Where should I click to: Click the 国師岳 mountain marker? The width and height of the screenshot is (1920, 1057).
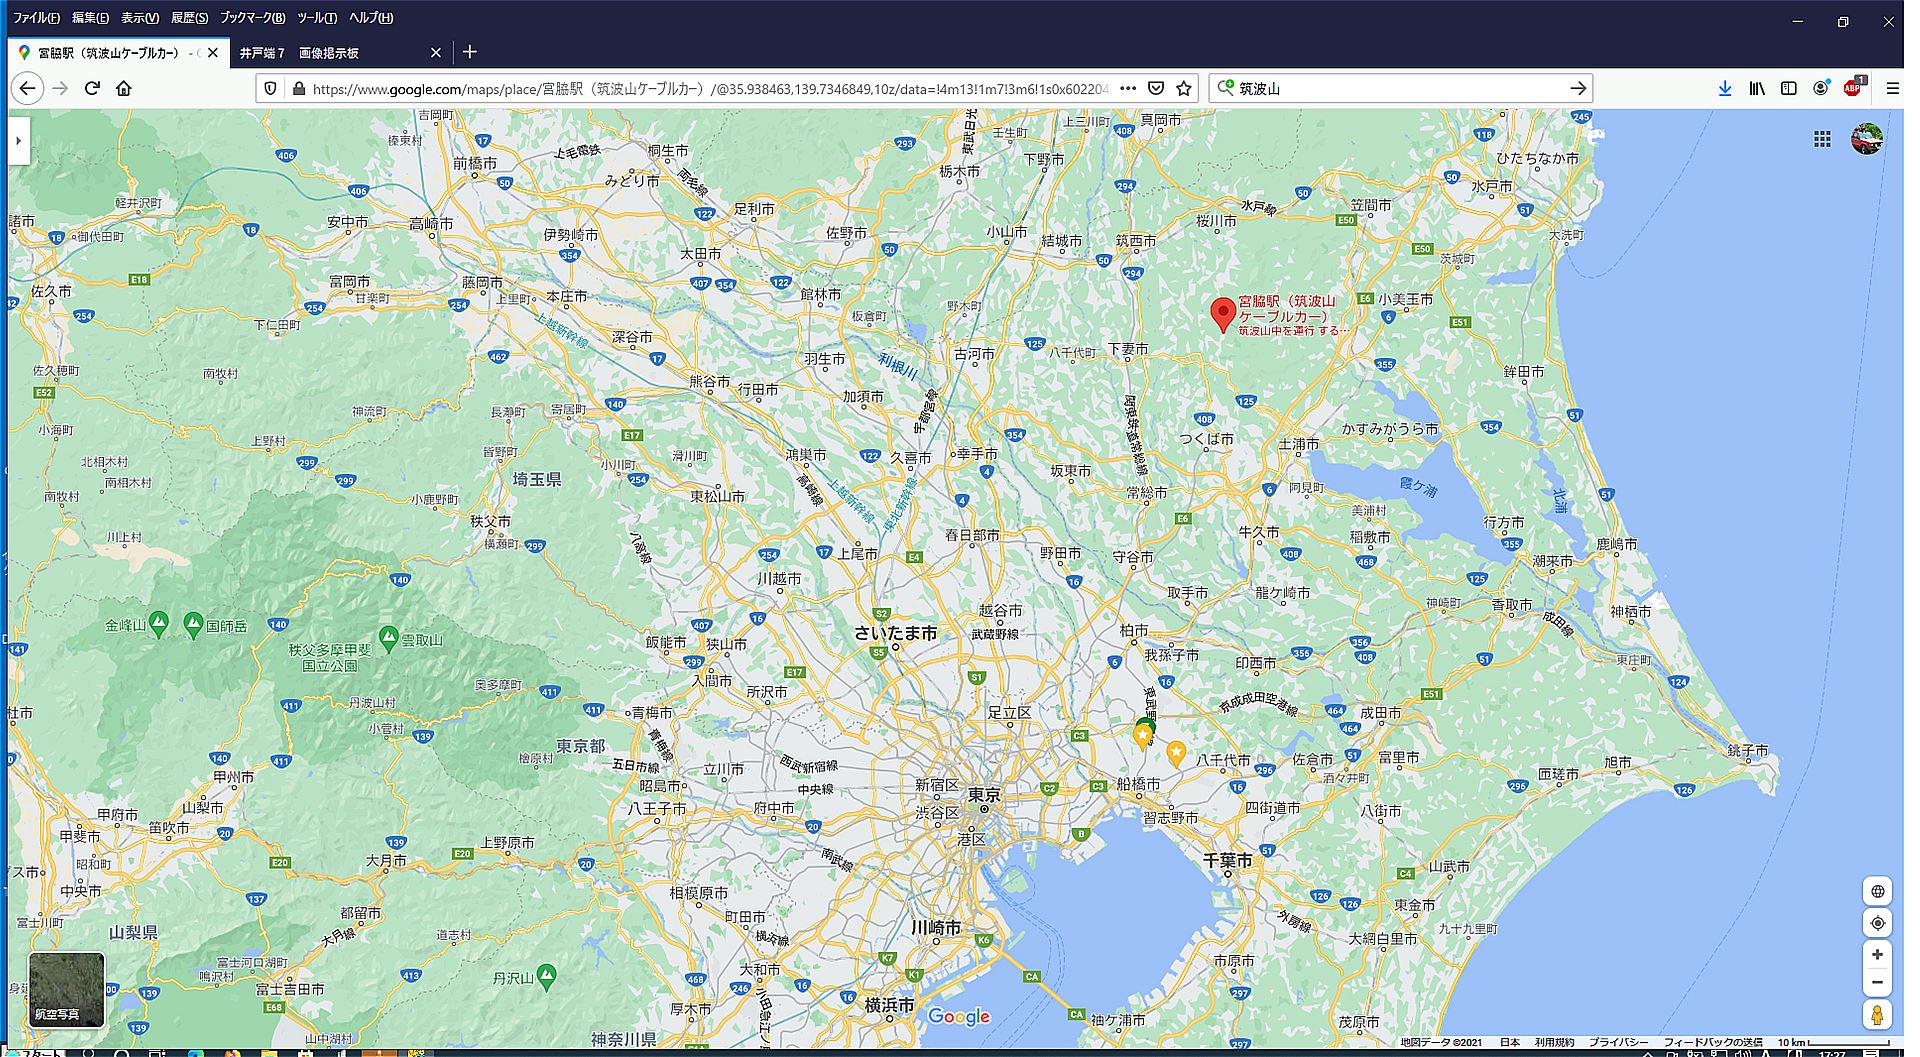pyautogui.click(x=194, y=625)
